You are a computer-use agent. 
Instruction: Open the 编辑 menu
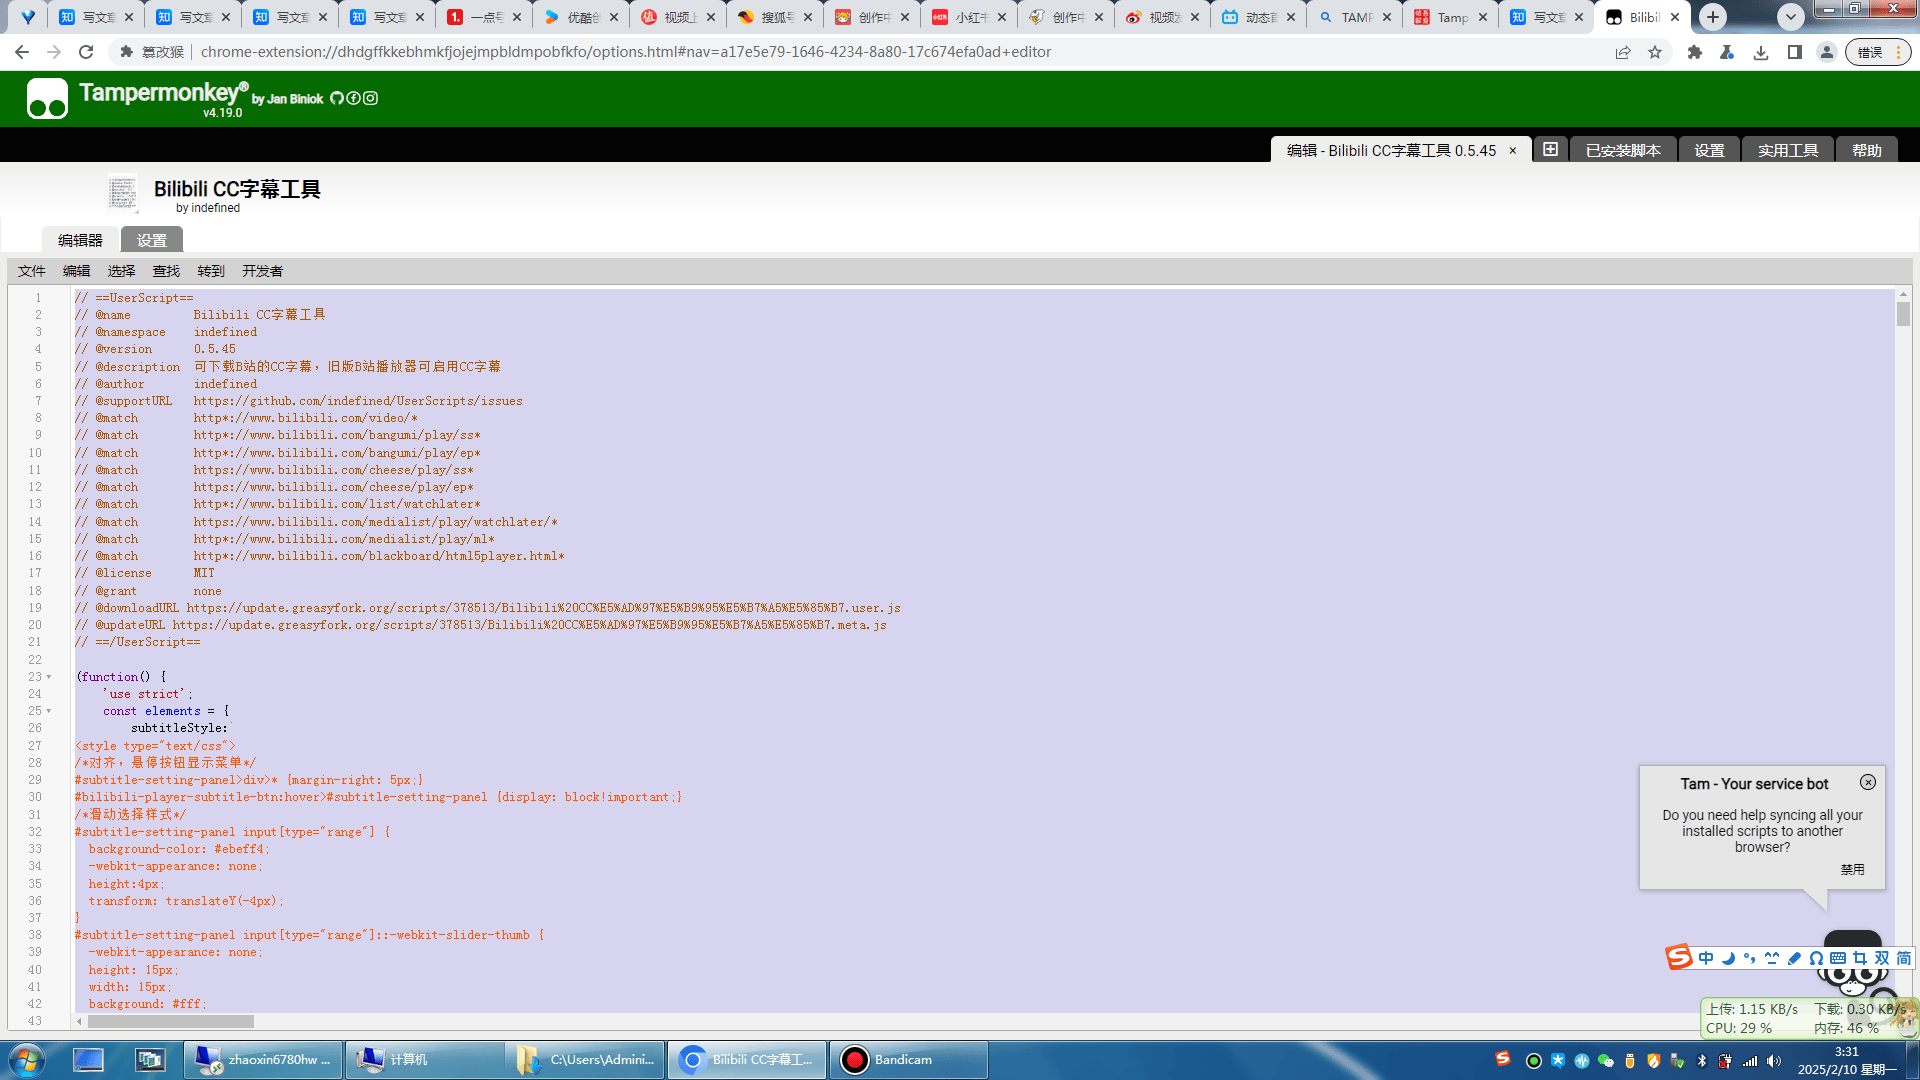77,271
